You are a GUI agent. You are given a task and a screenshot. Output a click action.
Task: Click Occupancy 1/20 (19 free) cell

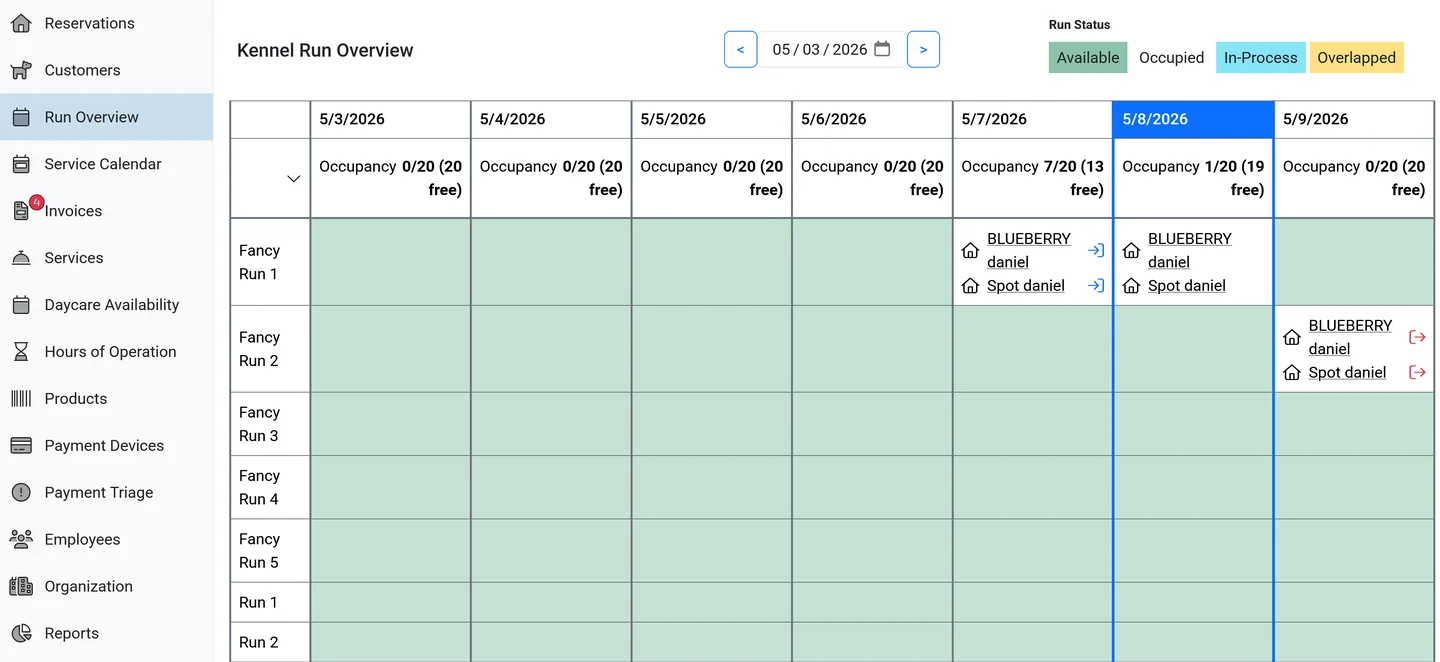pyautogui.click(x=1193, y=178)
